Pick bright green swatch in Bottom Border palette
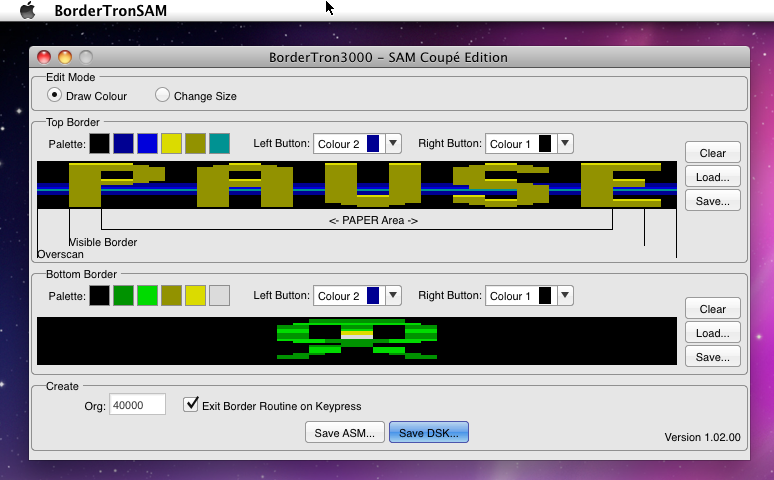Viewport: 774px width, 480px height. coord(147,296)
